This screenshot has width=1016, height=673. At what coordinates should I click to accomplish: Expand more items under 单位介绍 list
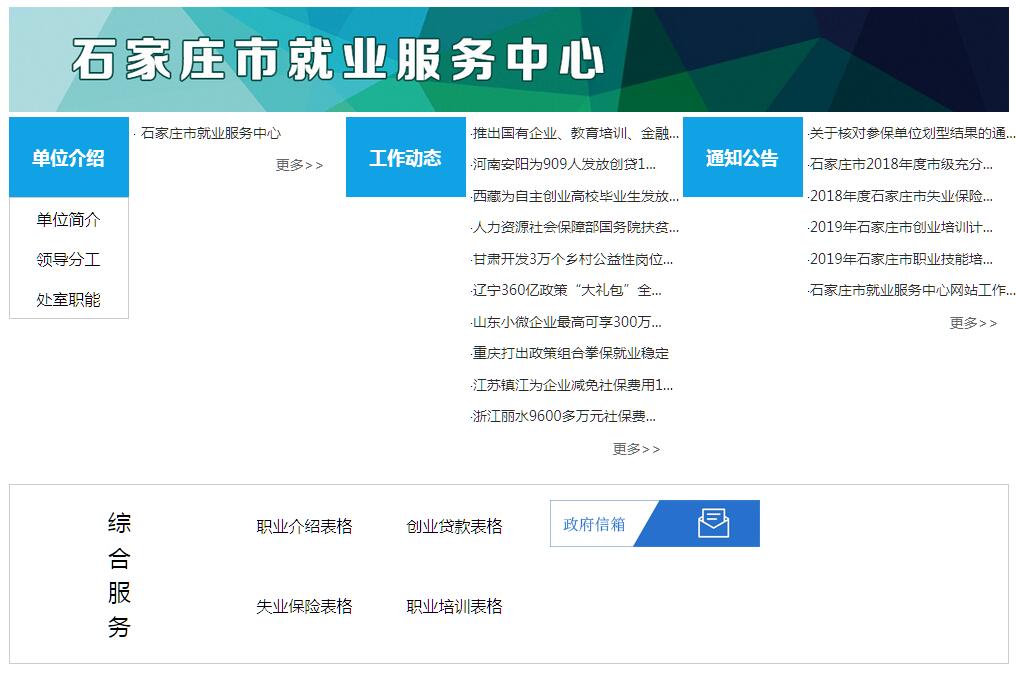coord(299,165)
